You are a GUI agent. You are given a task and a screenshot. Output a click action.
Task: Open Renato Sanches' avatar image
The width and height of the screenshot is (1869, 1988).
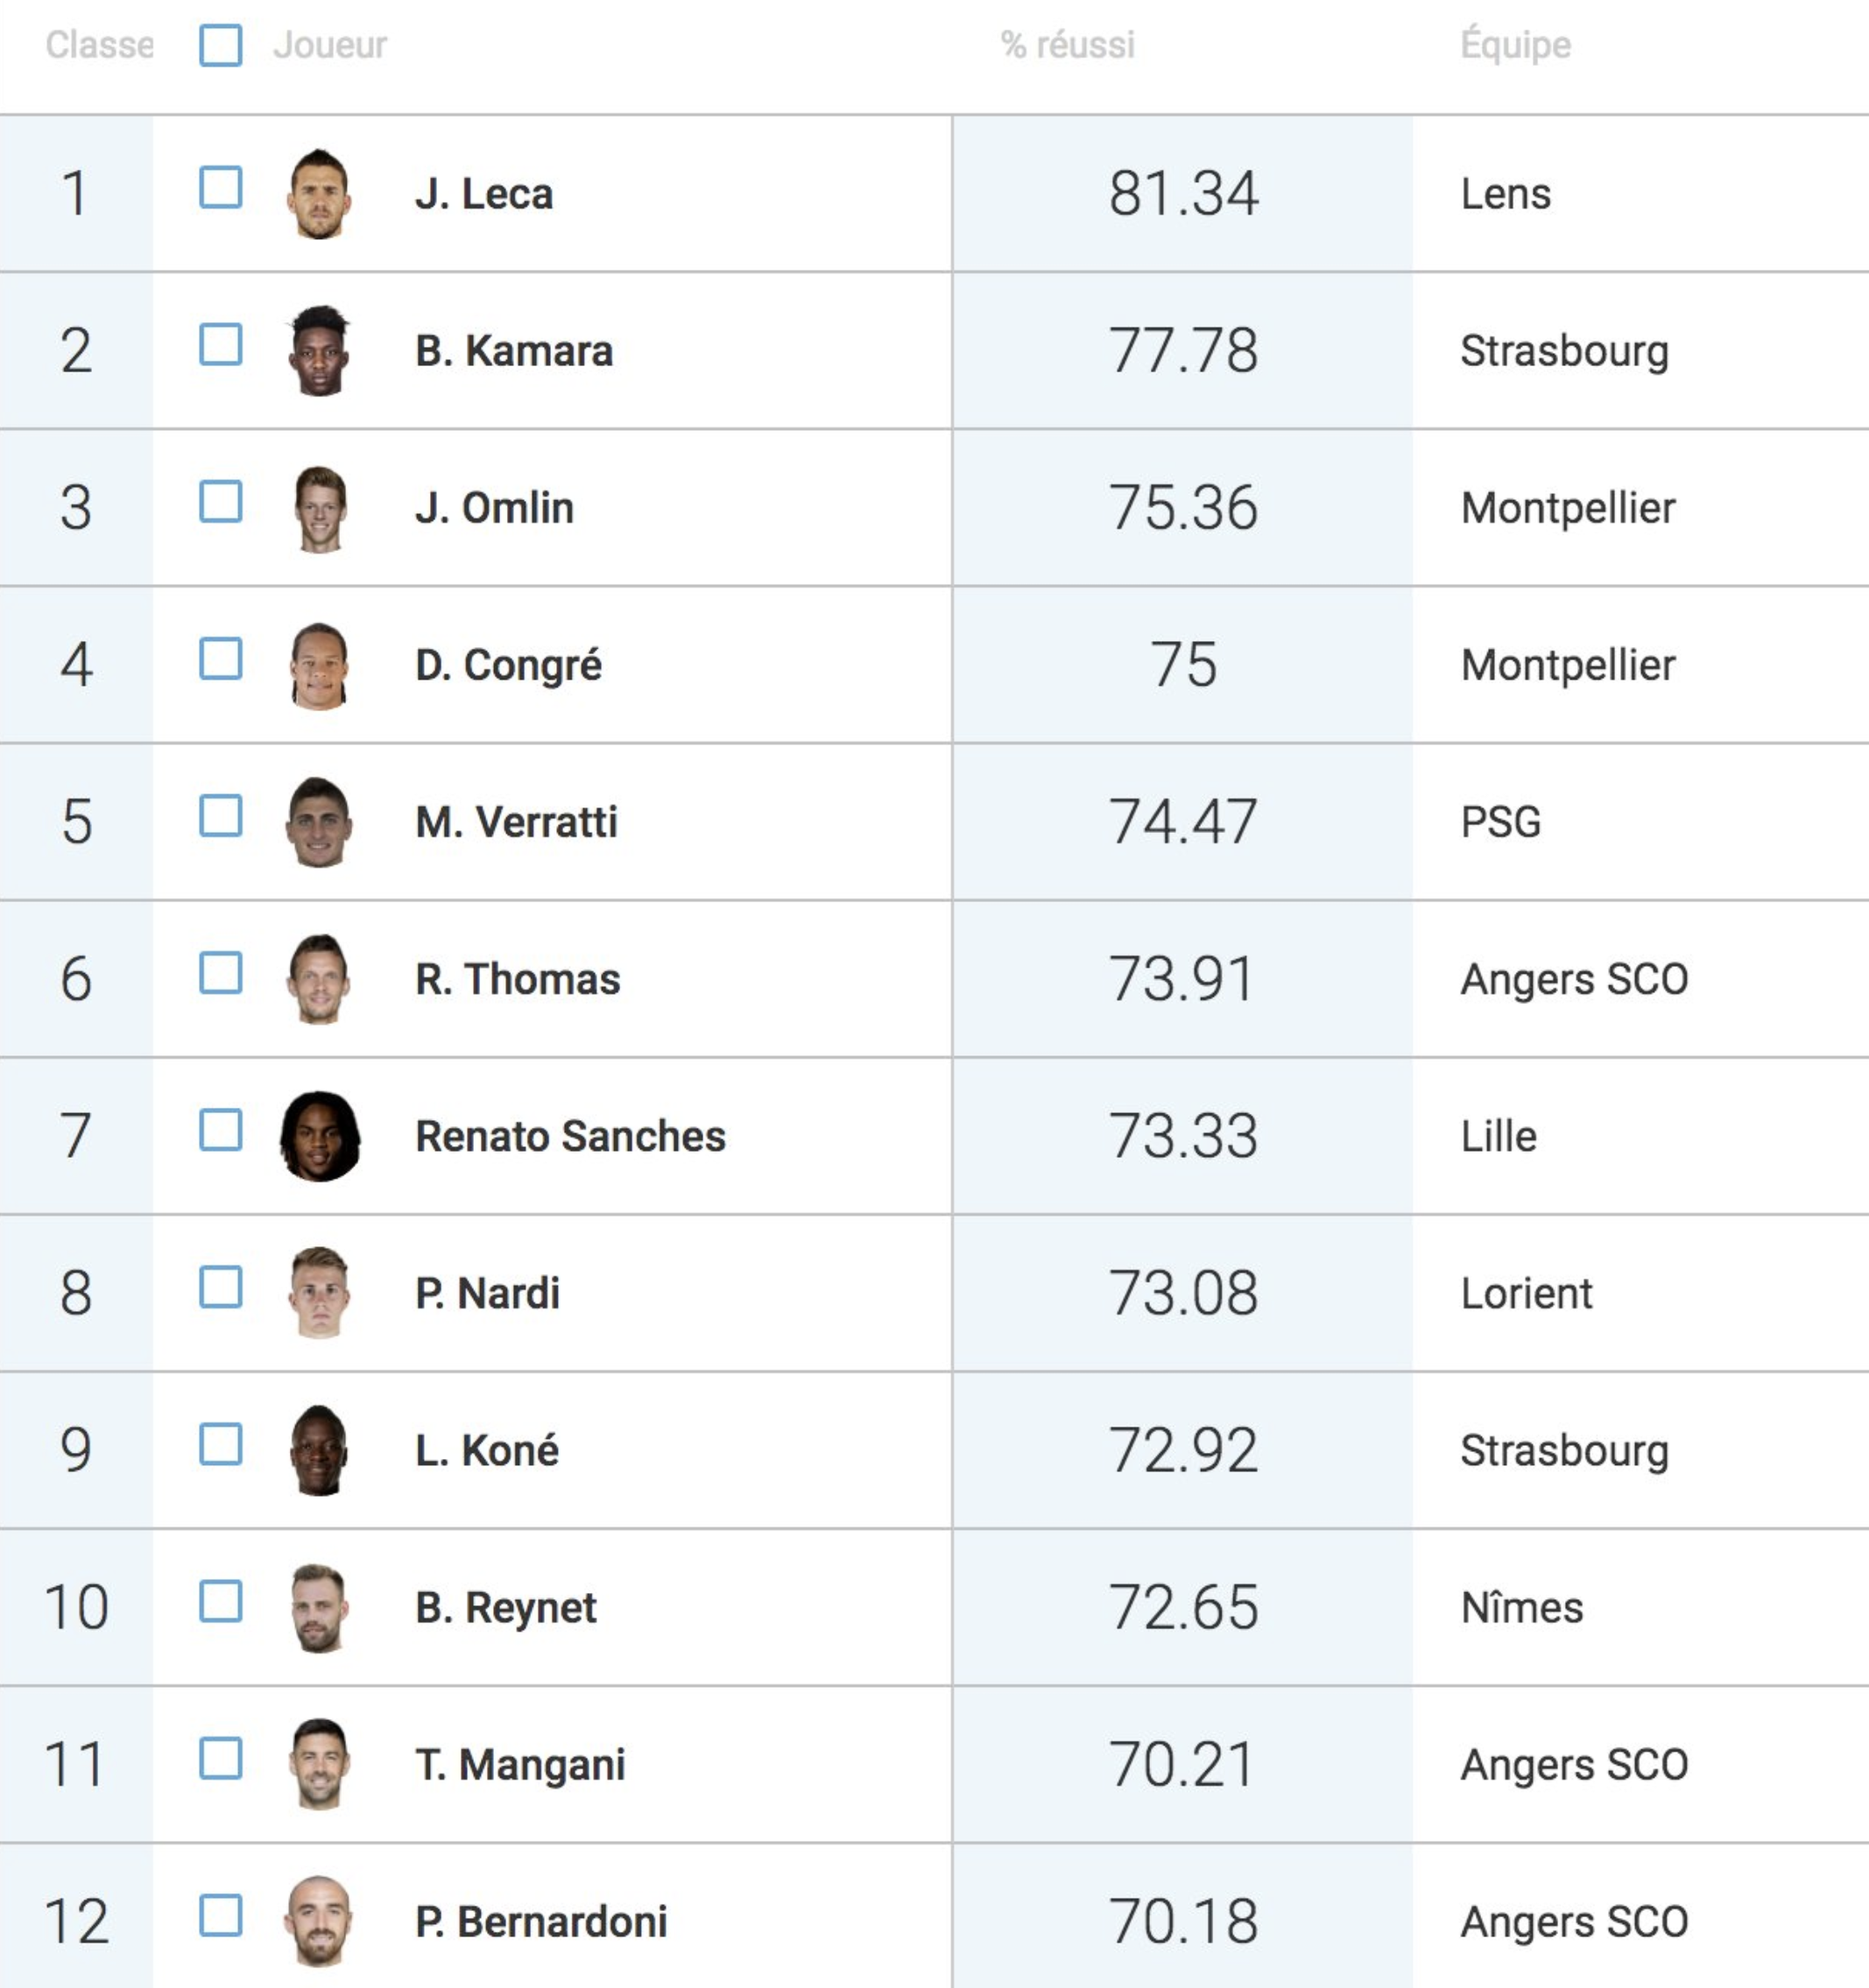click(320, 1136)
